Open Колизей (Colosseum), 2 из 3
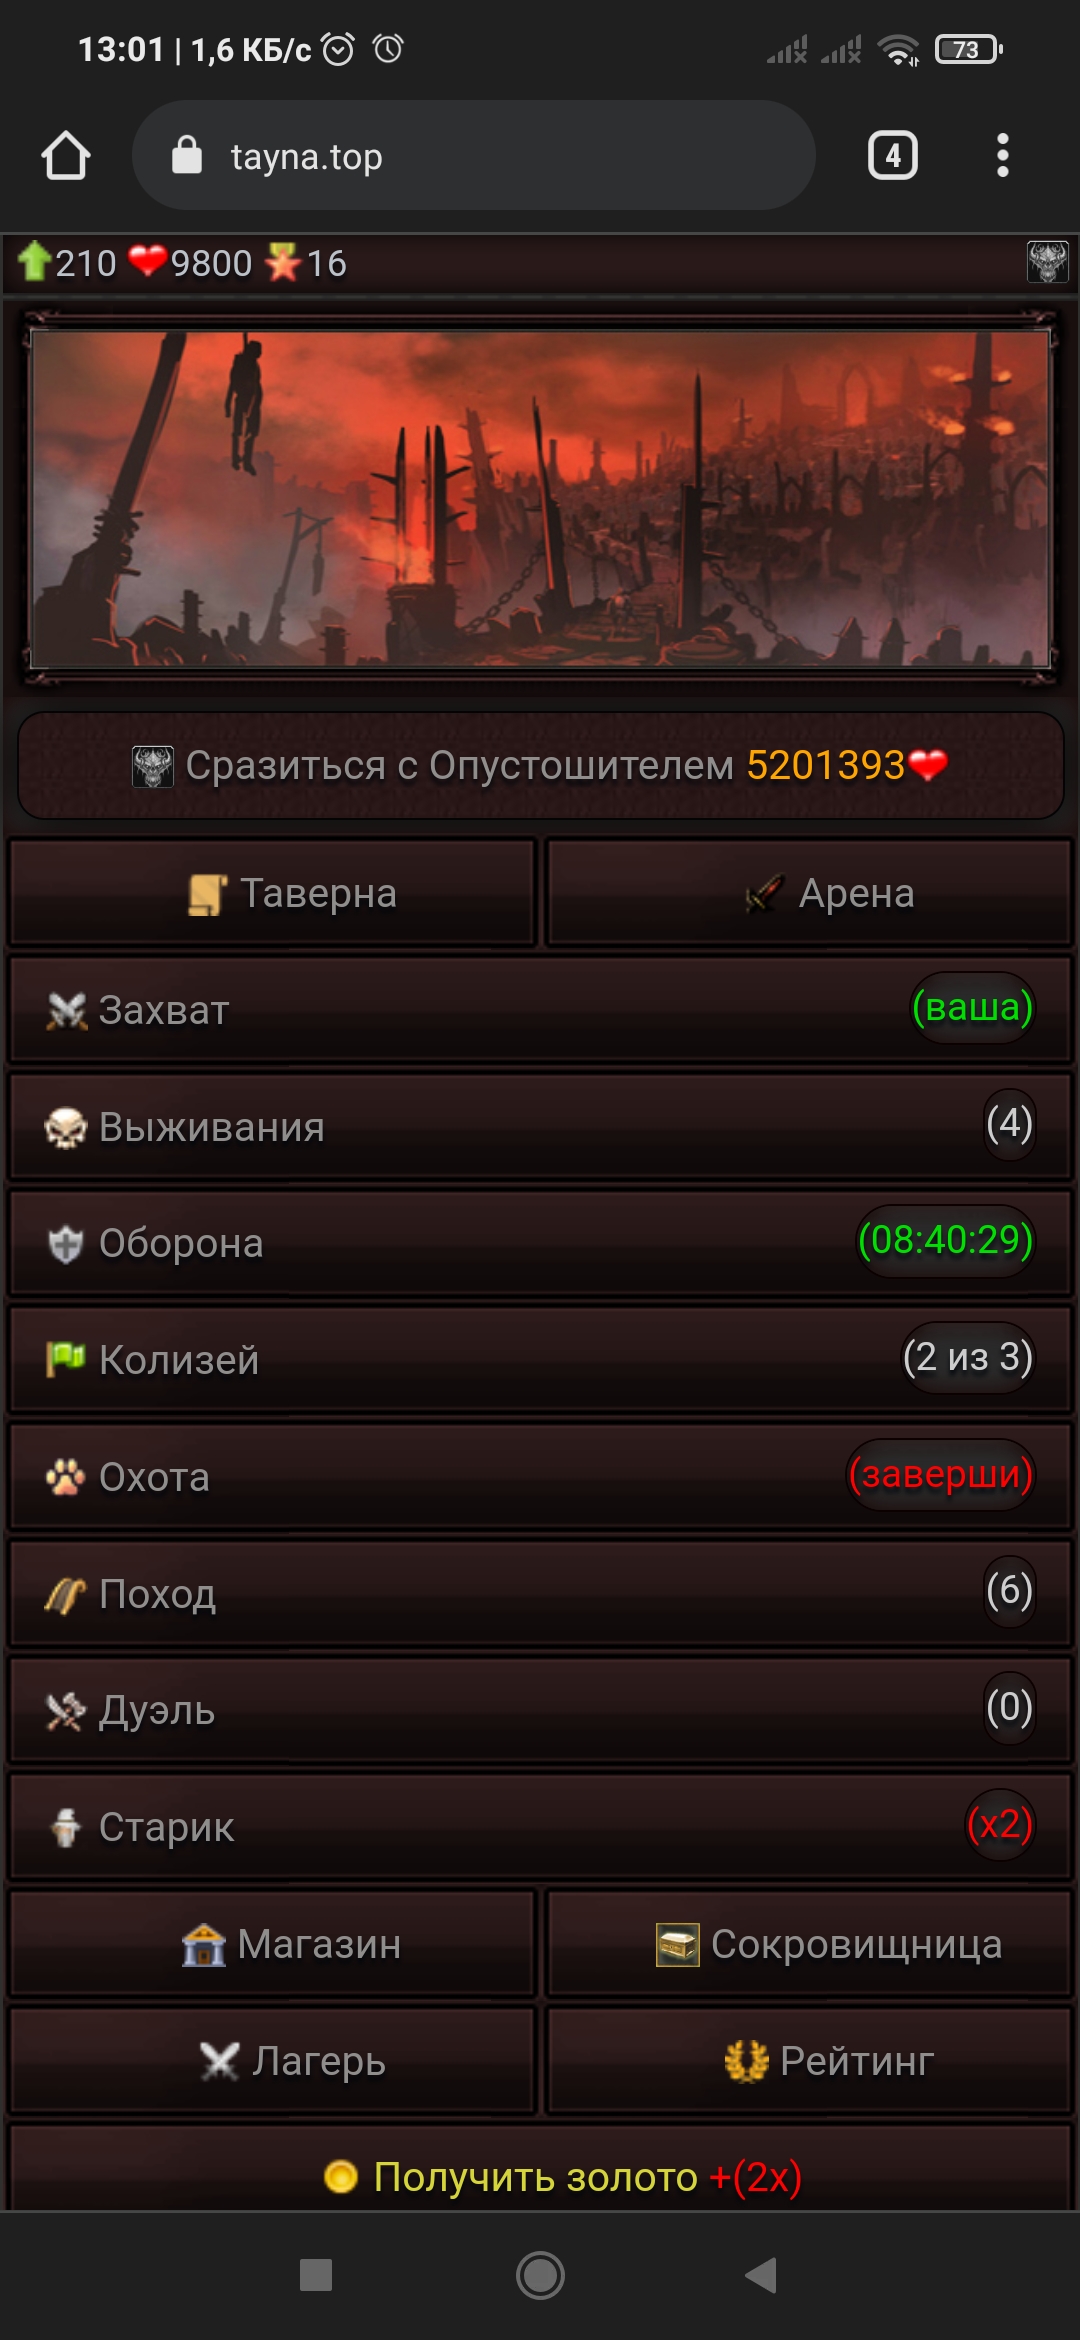This screenshot has height=2340, width=1080. pos(540,1360)
